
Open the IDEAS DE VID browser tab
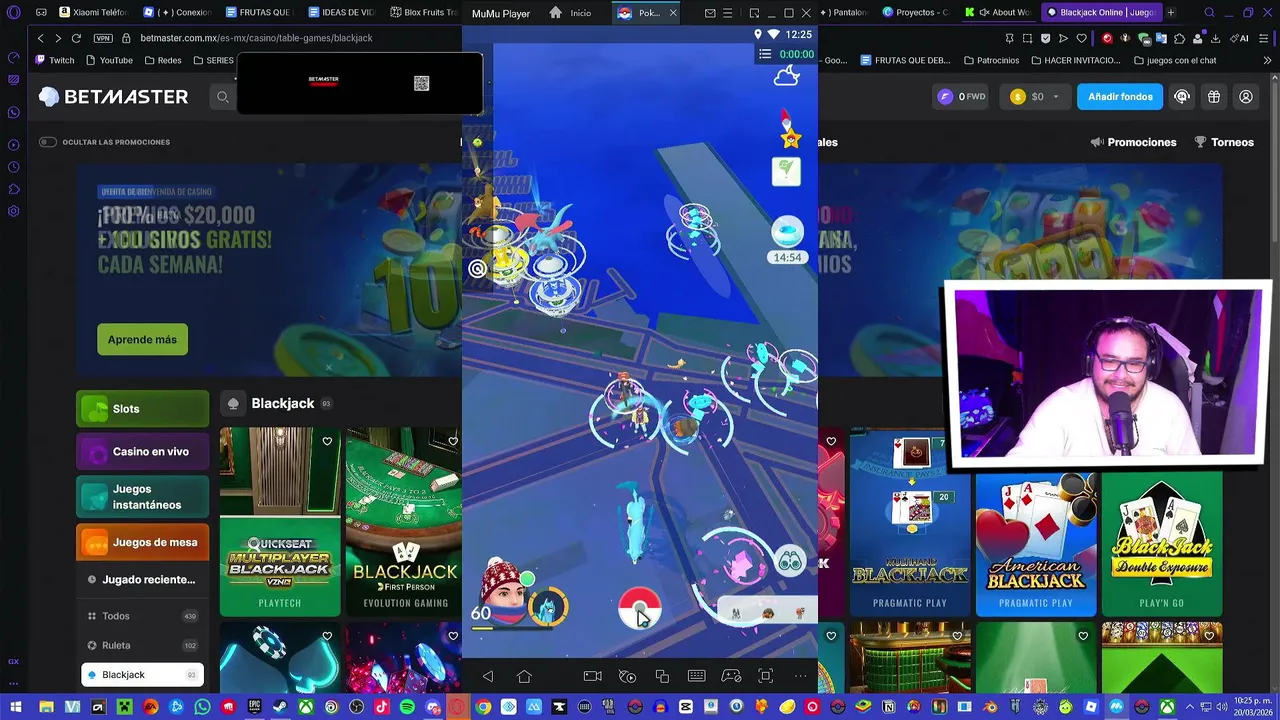pyautogui.click(x=342, y=13)
